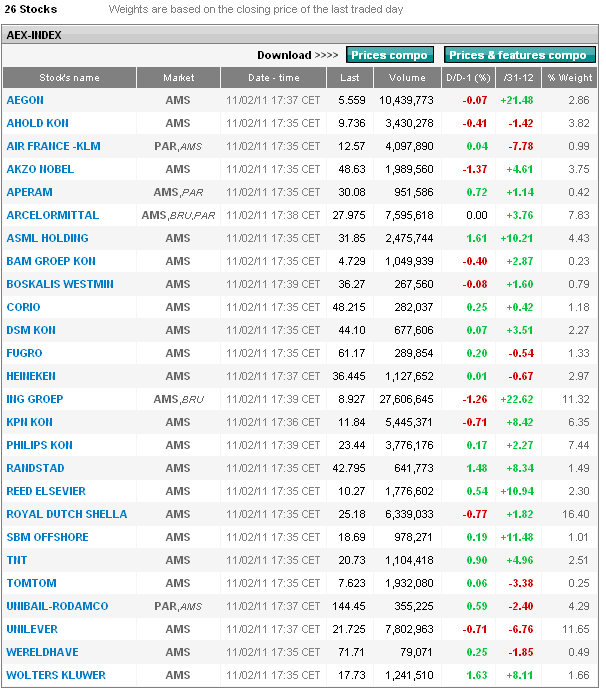
Task: Select ING GROEP volume 27,606,645
Action: pos(406,400)
